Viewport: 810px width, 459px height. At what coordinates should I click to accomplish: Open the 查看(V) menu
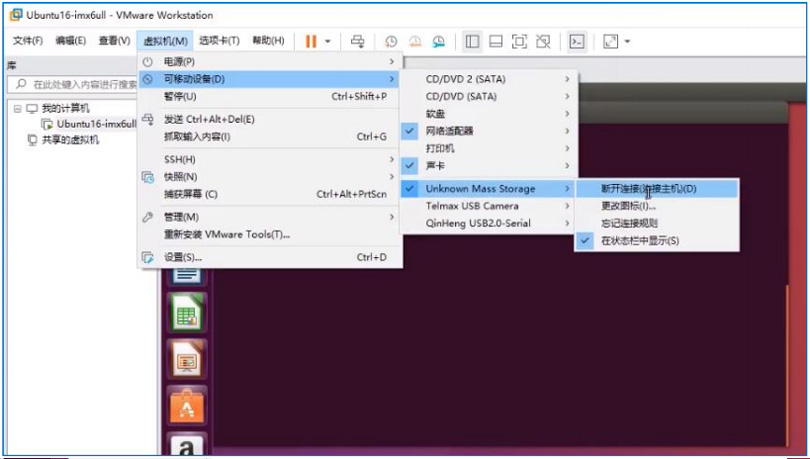(114, 41)
